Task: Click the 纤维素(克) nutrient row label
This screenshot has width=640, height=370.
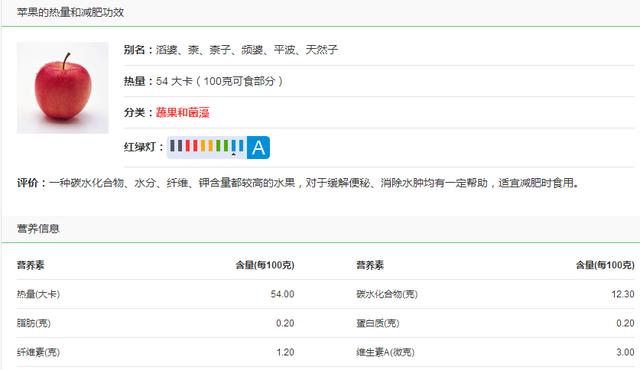Action: 38,352
